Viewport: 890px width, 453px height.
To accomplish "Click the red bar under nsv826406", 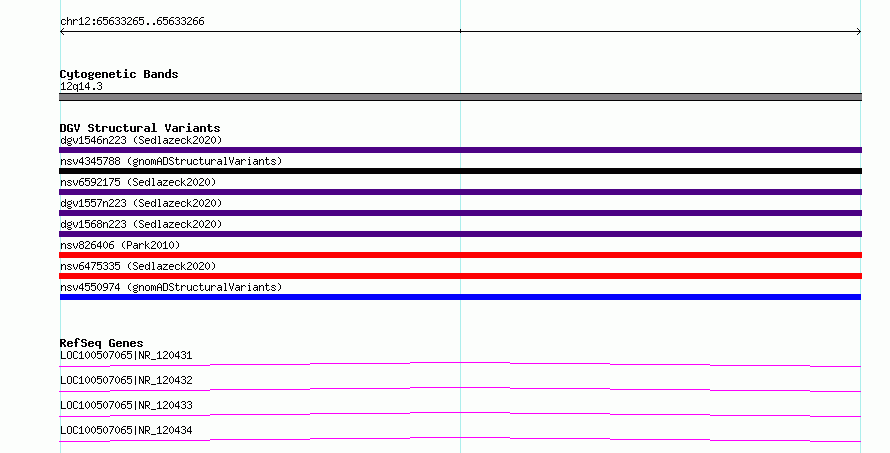I will point(460,255).
